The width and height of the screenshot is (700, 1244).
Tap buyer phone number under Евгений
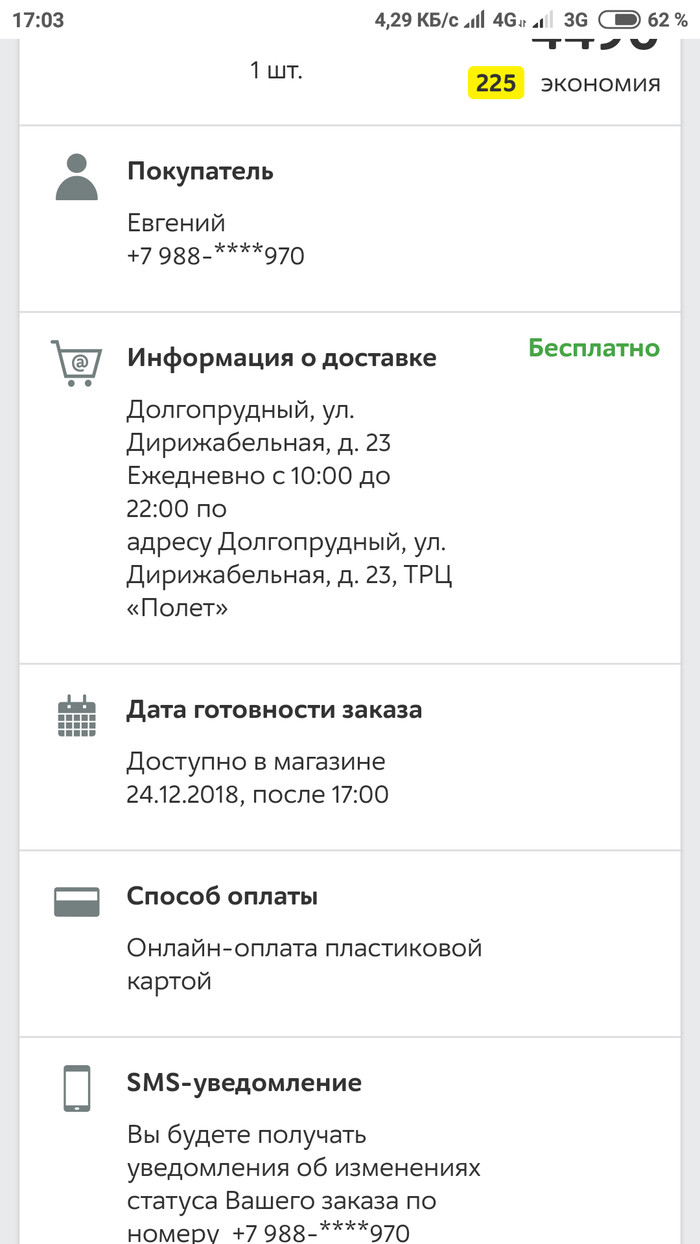coord(215,256)
